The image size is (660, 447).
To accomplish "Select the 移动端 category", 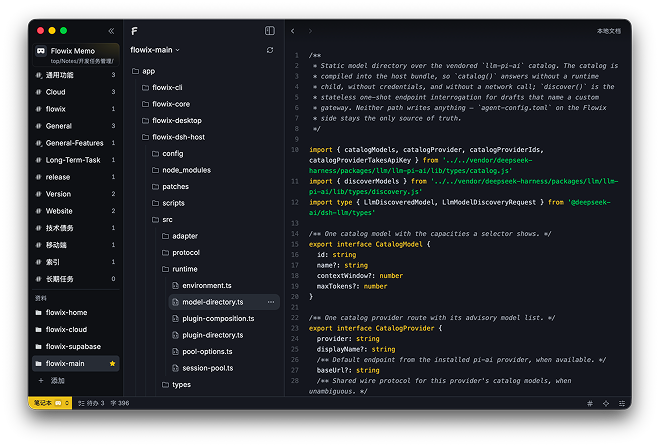I will coord(76,245).
